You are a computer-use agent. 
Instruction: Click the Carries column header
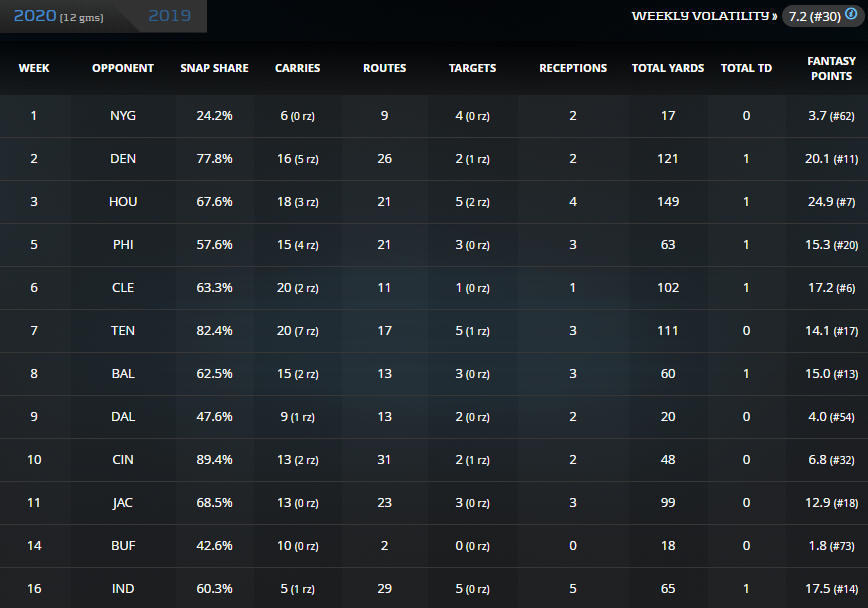point(297,68)
